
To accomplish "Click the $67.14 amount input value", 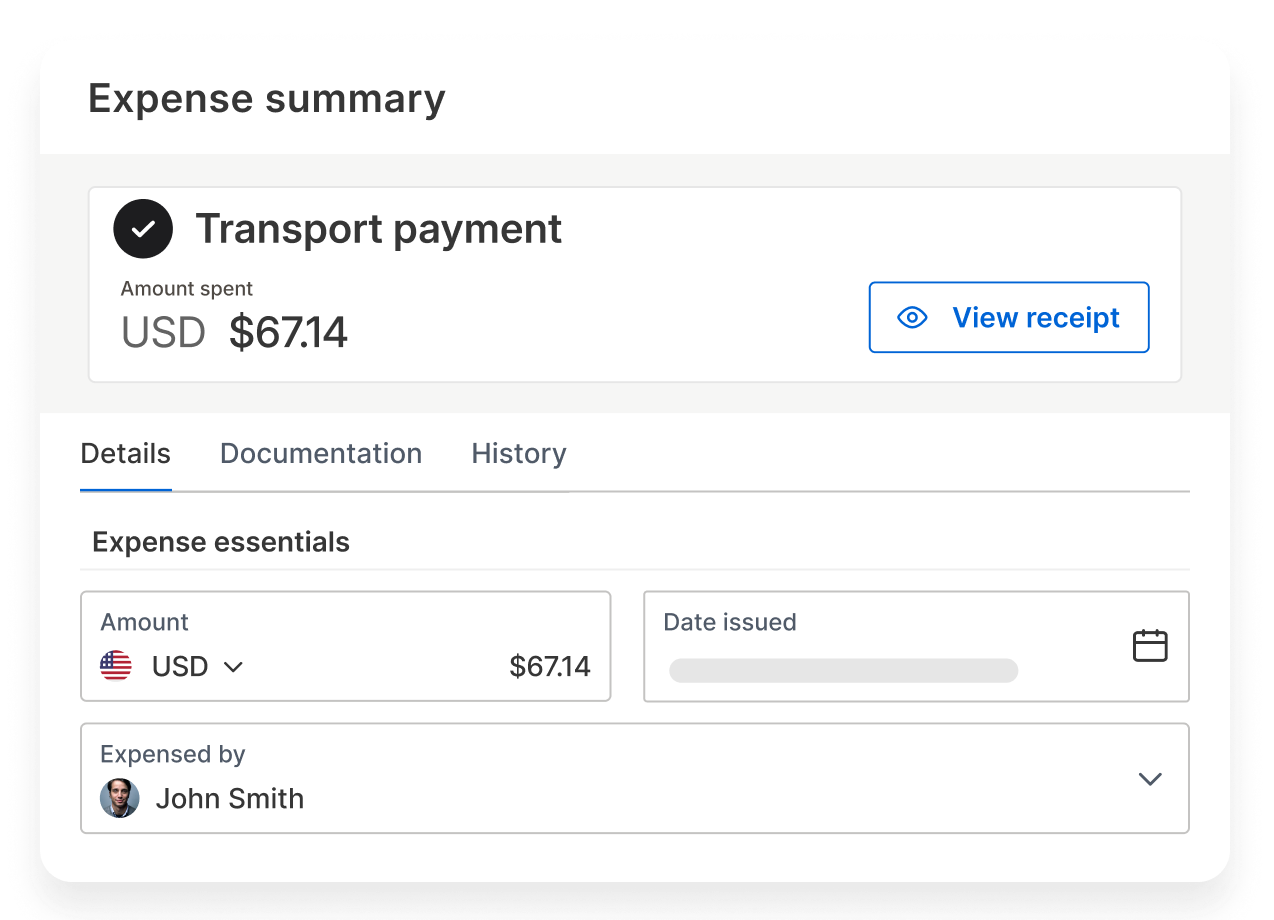I will click(x=549, y=667).
